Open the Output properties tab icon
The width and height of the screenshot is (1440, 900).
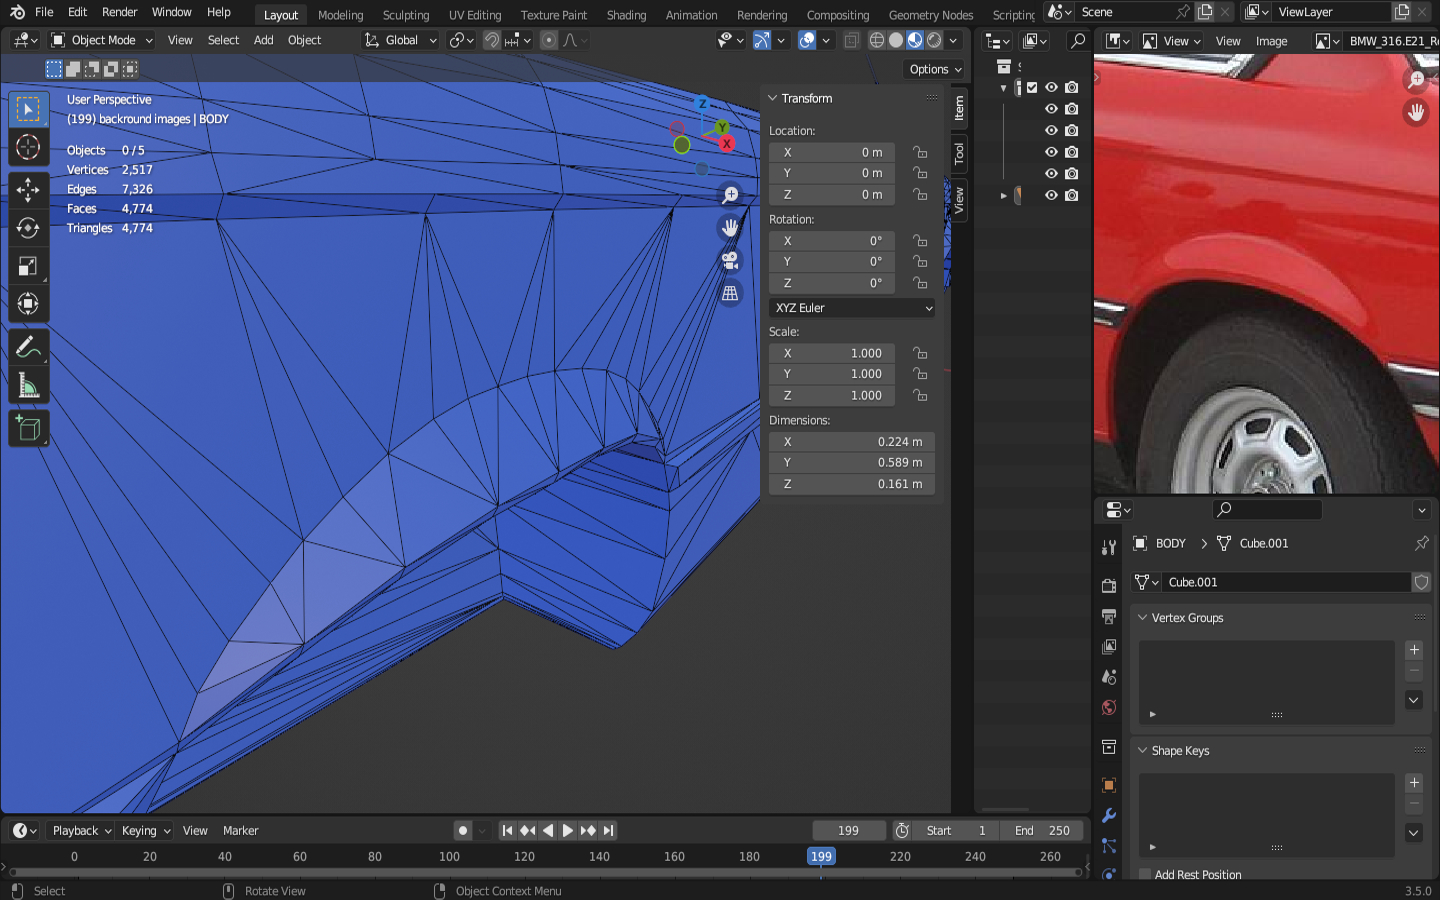[x=1109, y=616]
